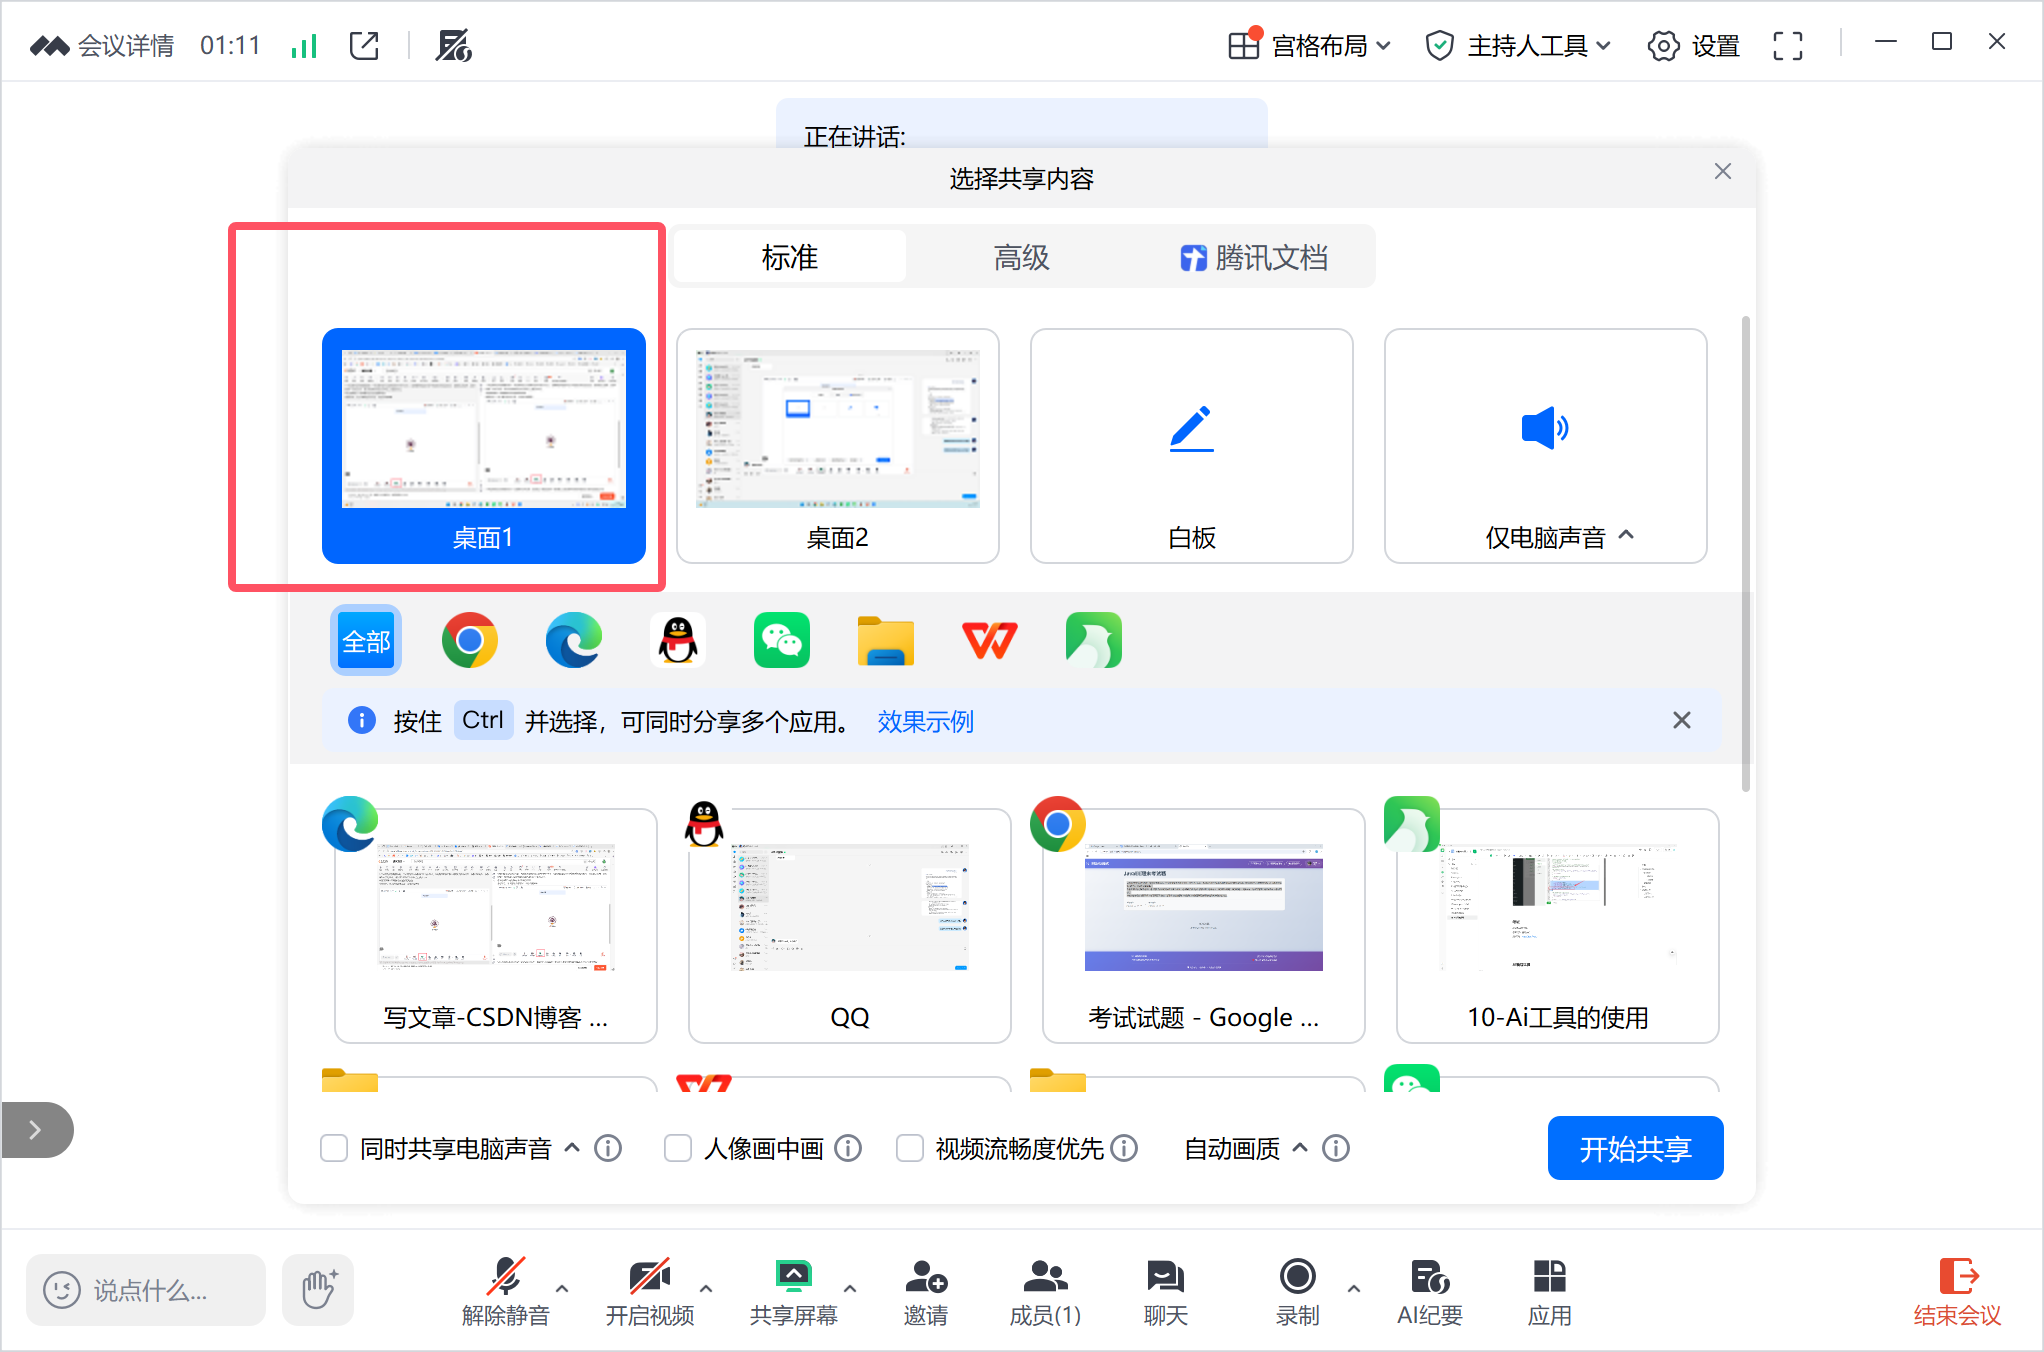This screenshot has height=1352, width=2044.
Task: Enable 人像画中画 picture-in-picture
Action: click(x=678, y=1148)
